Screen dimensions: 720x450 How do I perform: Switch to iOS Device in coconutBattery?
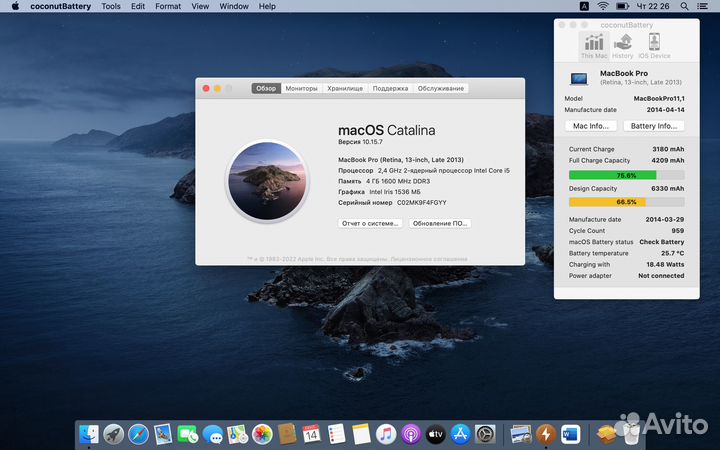coord(654,46)
